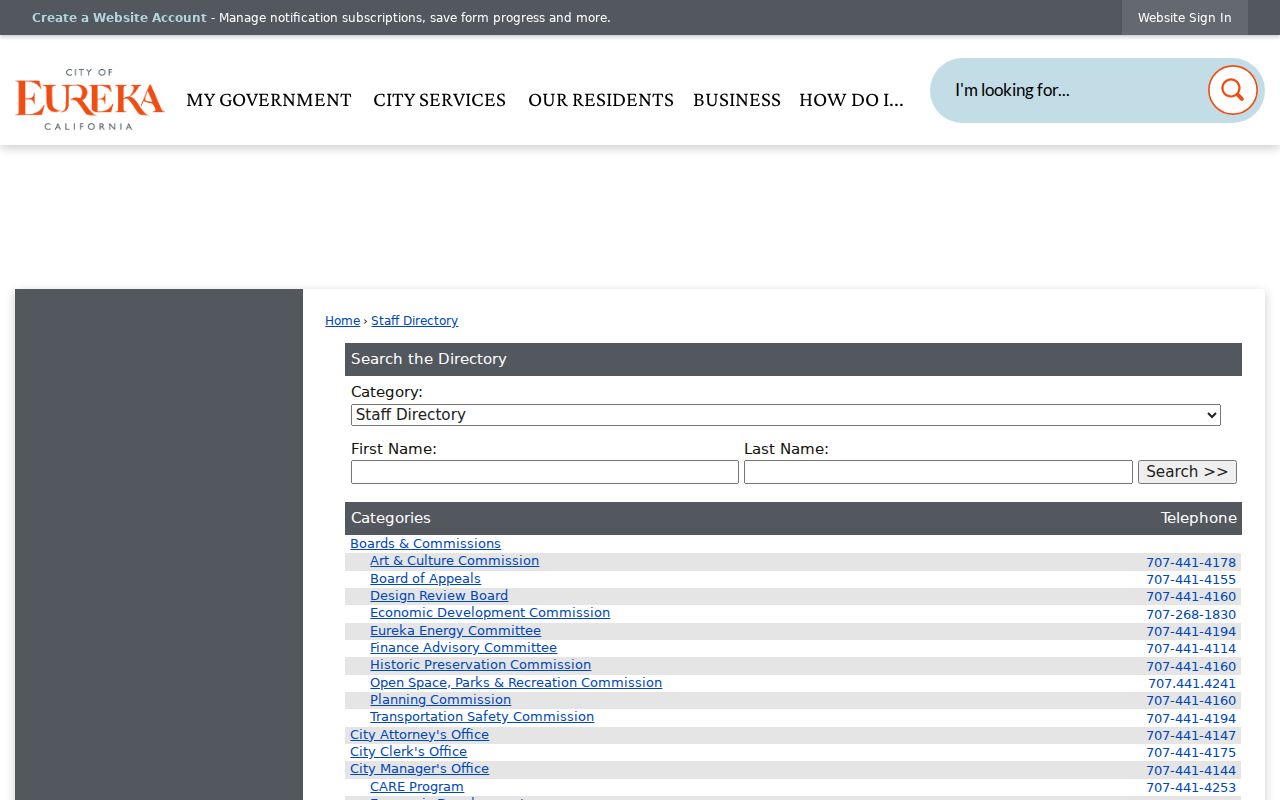Open Design Review Board link

[x=439, y=596]
